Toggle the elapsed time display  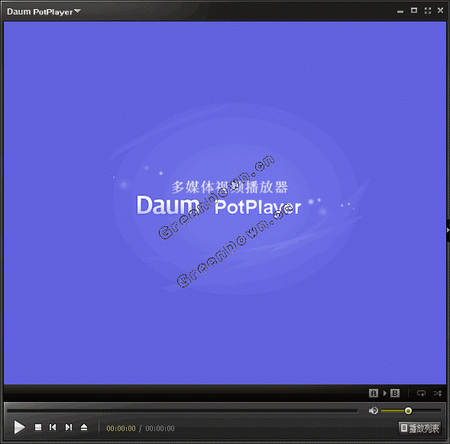[x=121, y=428]
